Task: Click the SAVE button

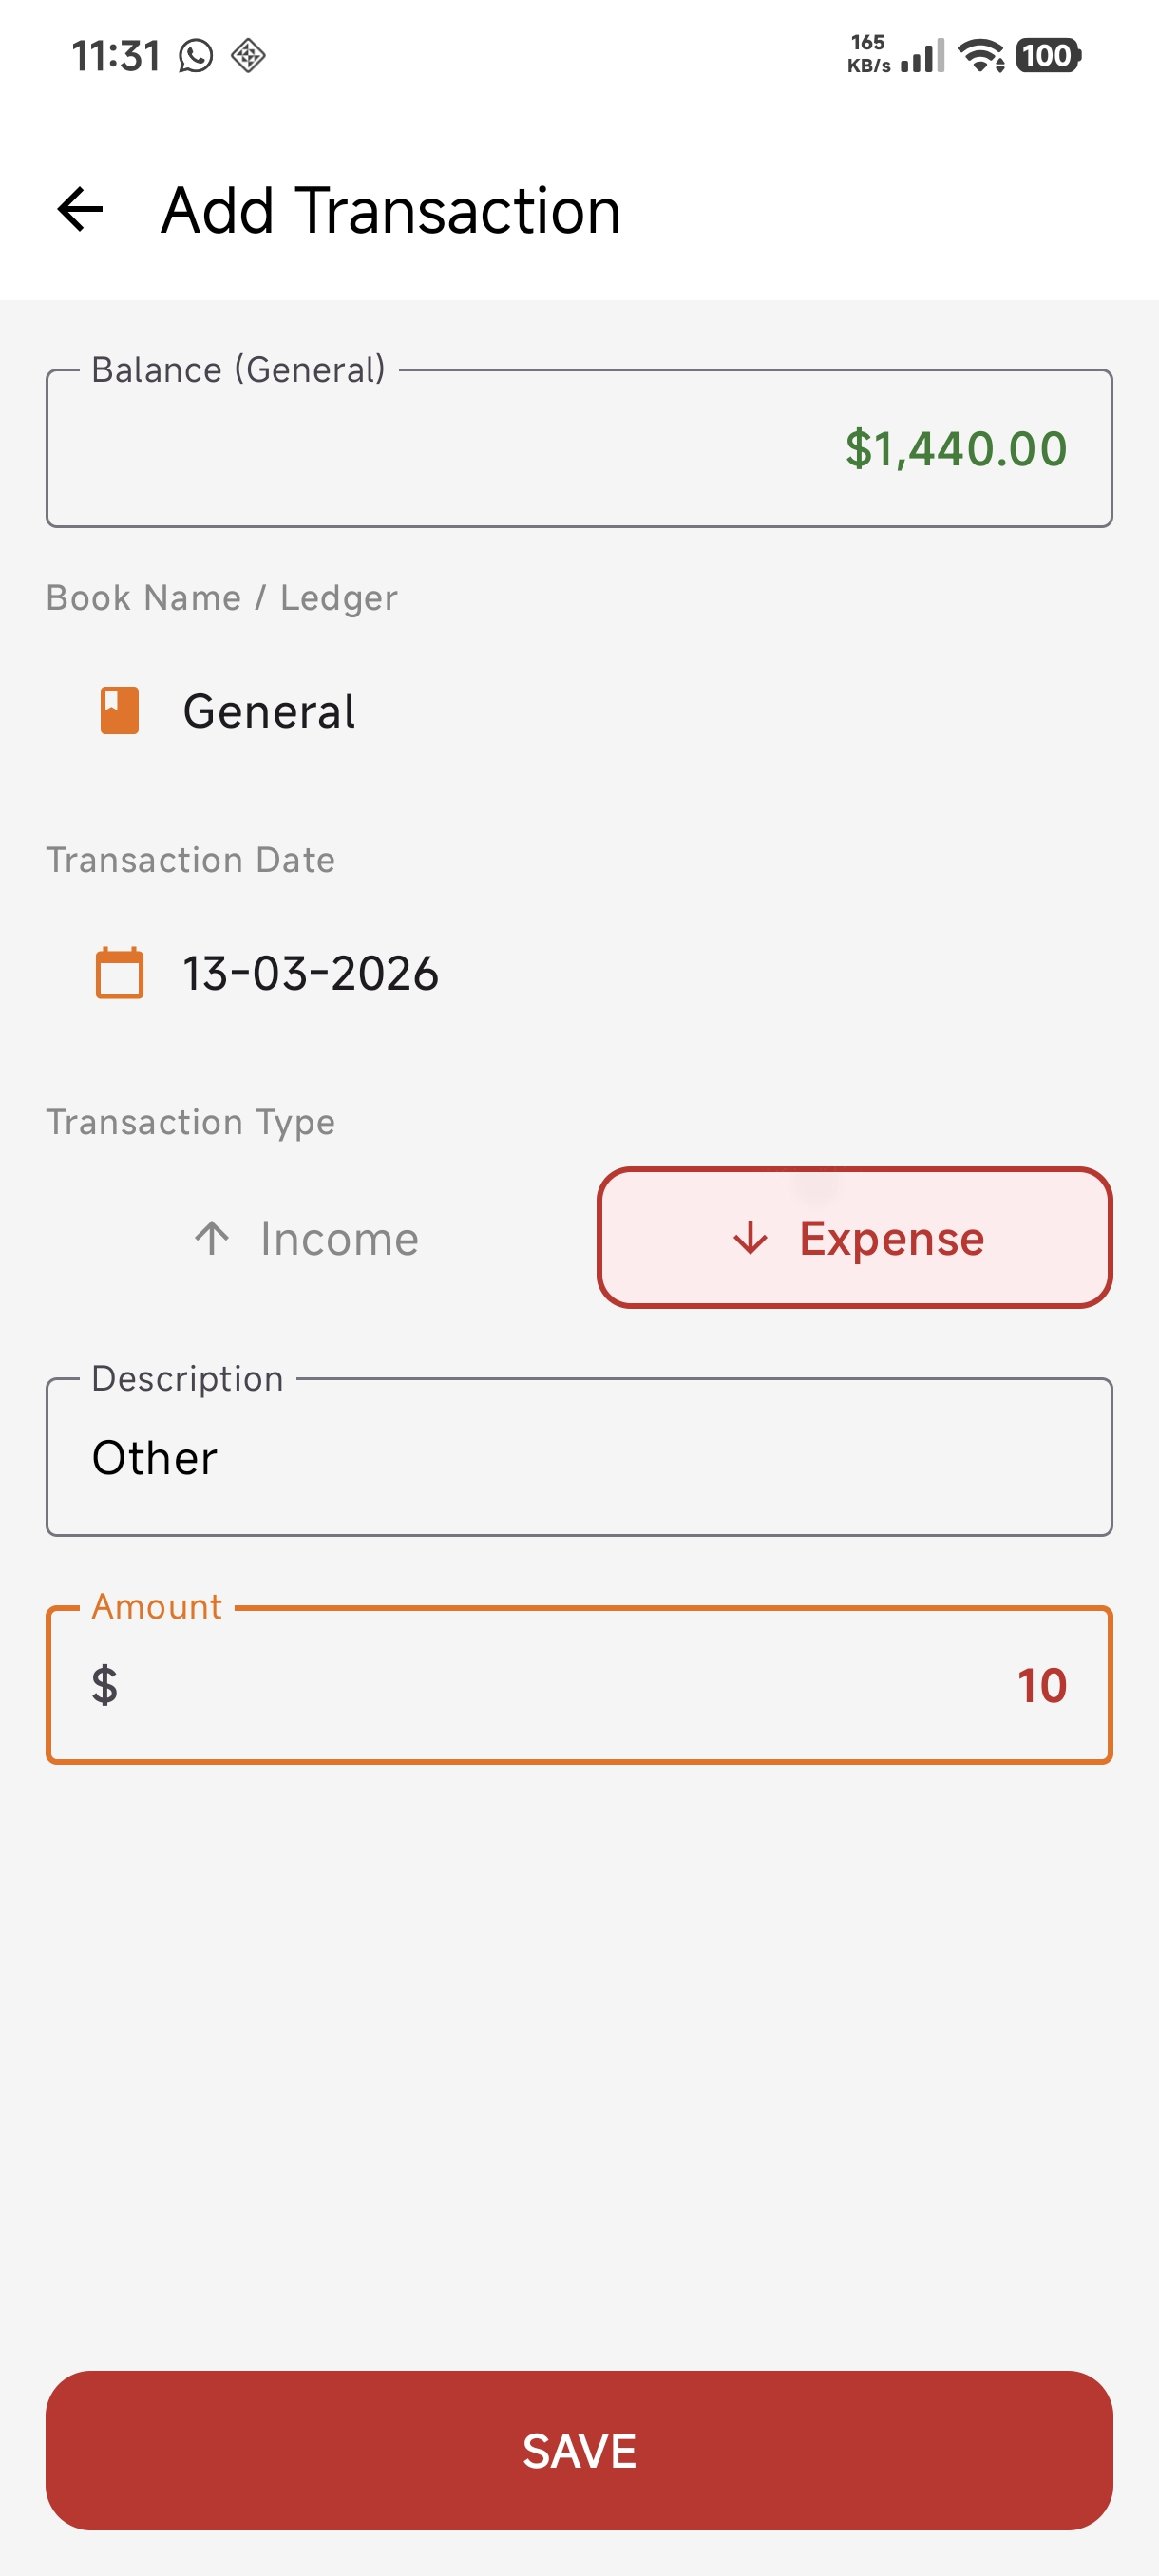Action: pyautogui.click(x=579, y=2451)
